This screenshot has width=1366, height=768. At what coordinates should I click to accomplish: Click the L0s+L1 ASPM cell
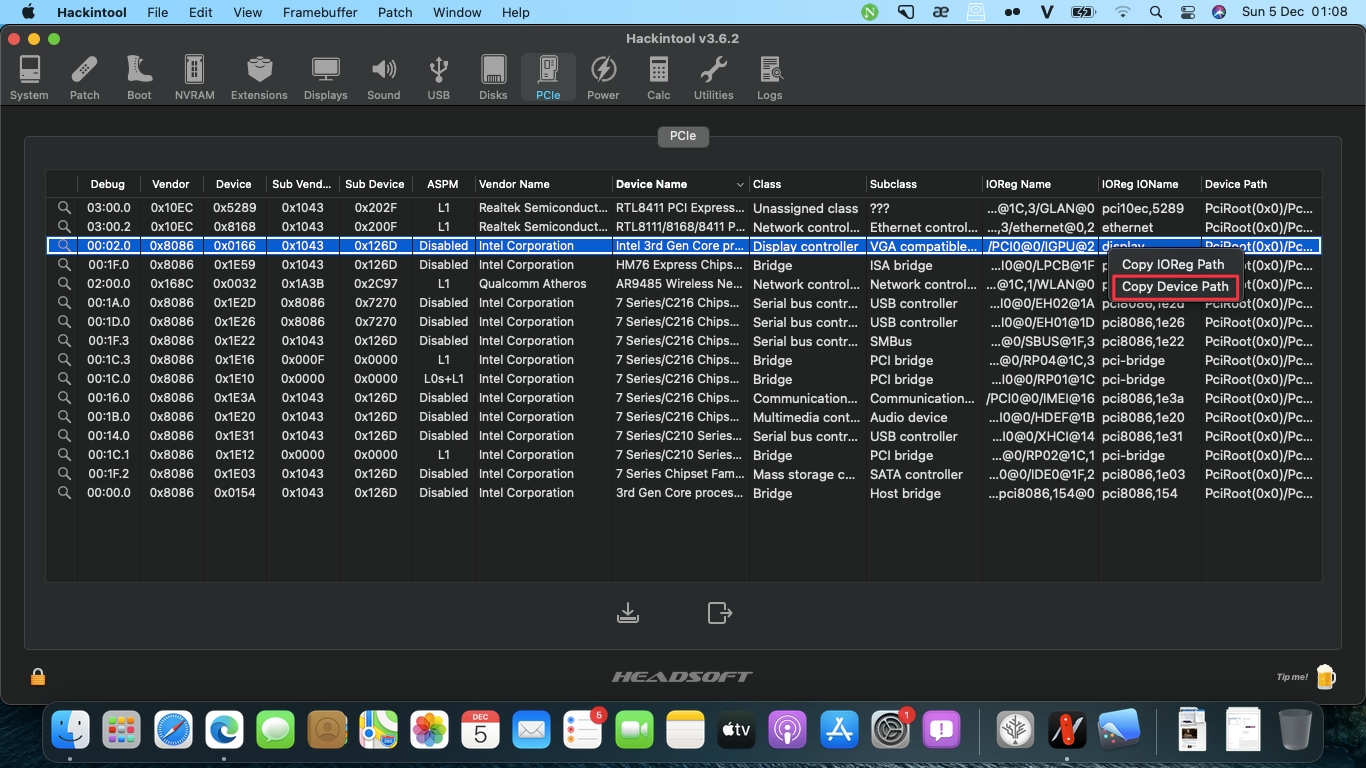(443, 379)
